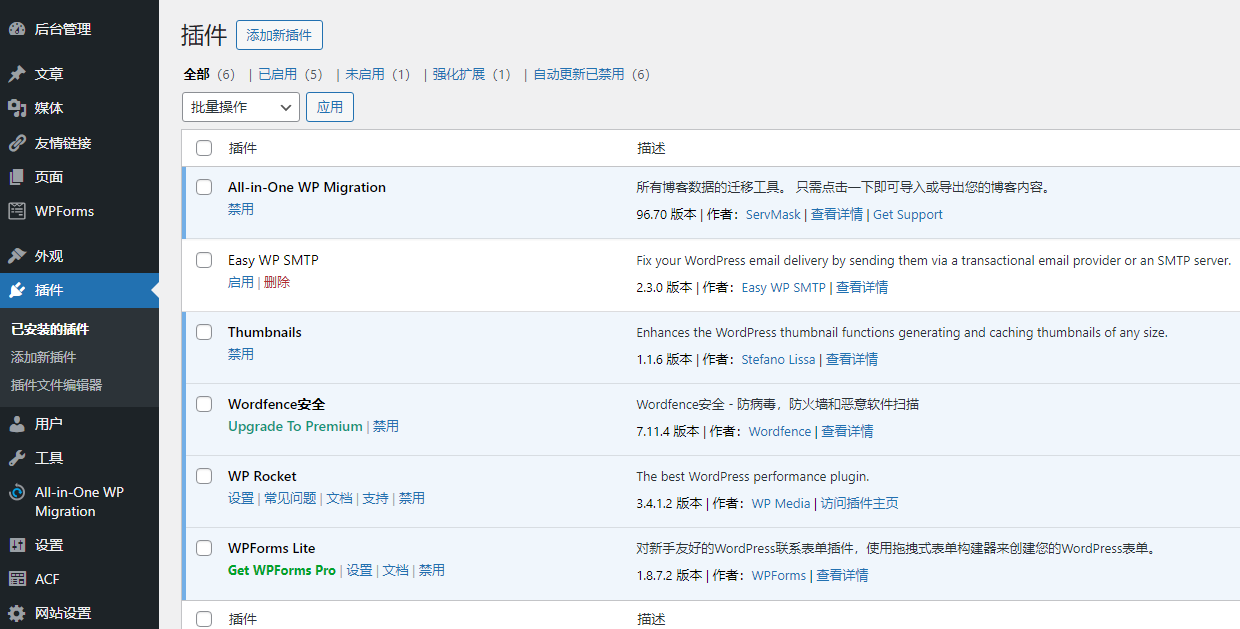The height and width of the screenshot is (629, 1240).
Task: Click 禁用 link in the Wordfence row
Action: coord(386,426)
